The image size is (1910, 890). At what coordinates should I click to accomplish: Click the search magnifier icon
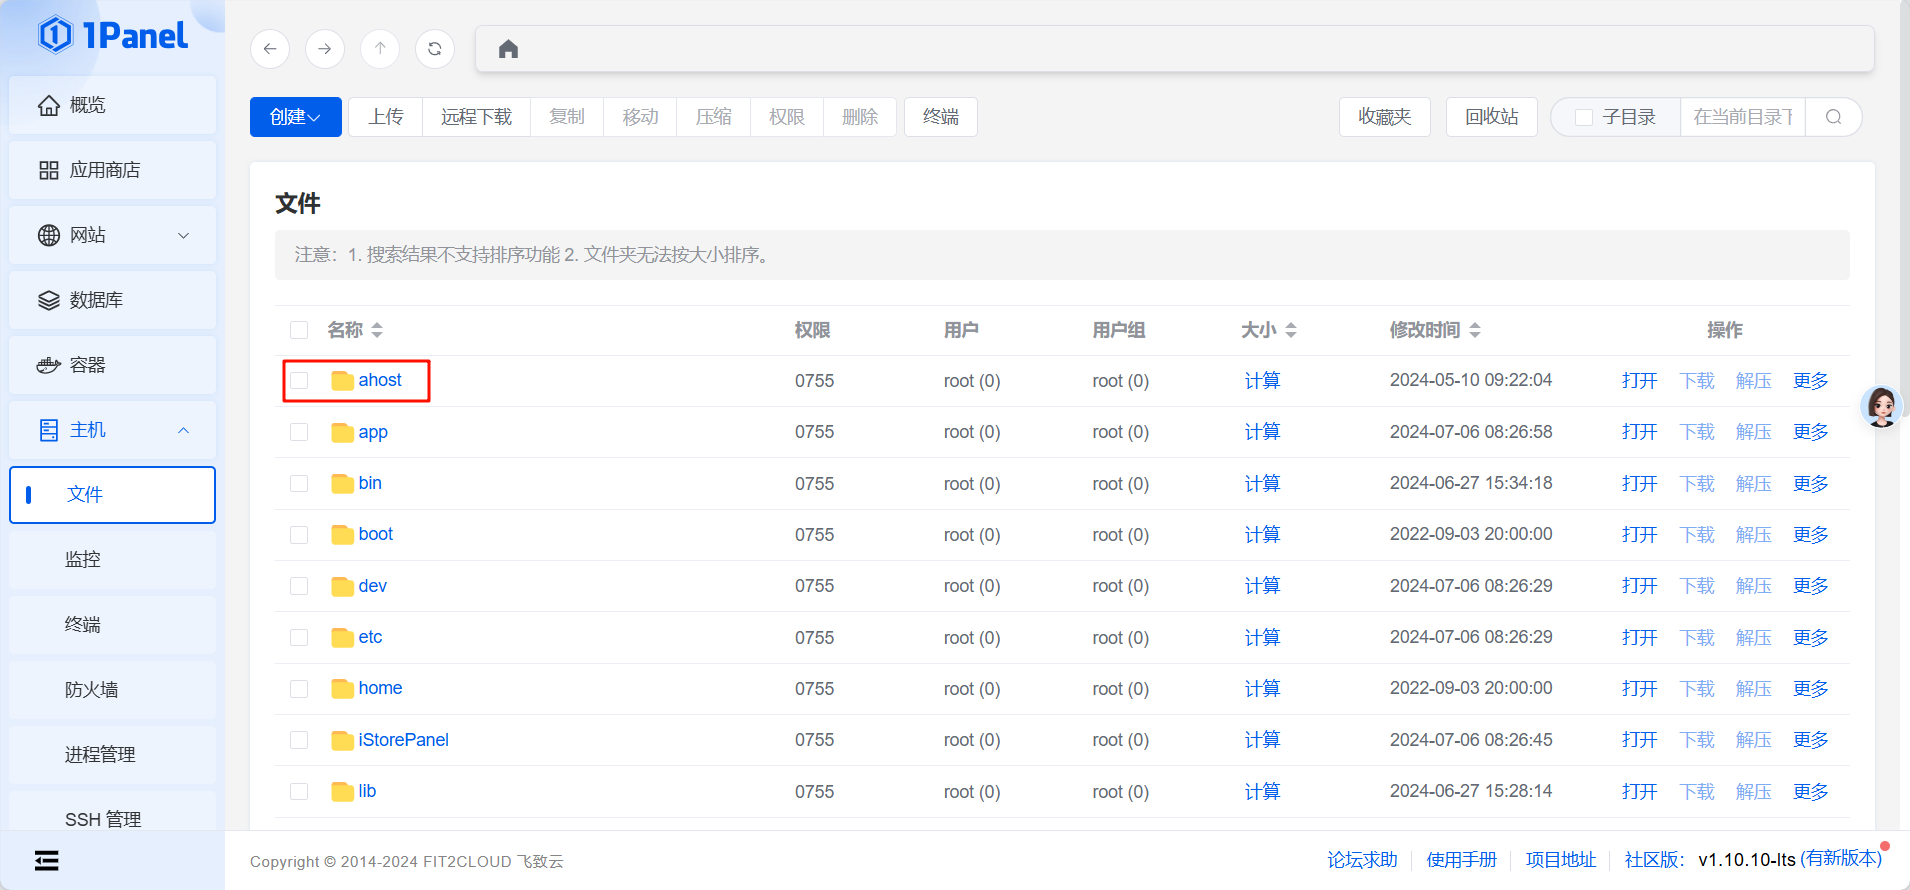[1833, 117]
